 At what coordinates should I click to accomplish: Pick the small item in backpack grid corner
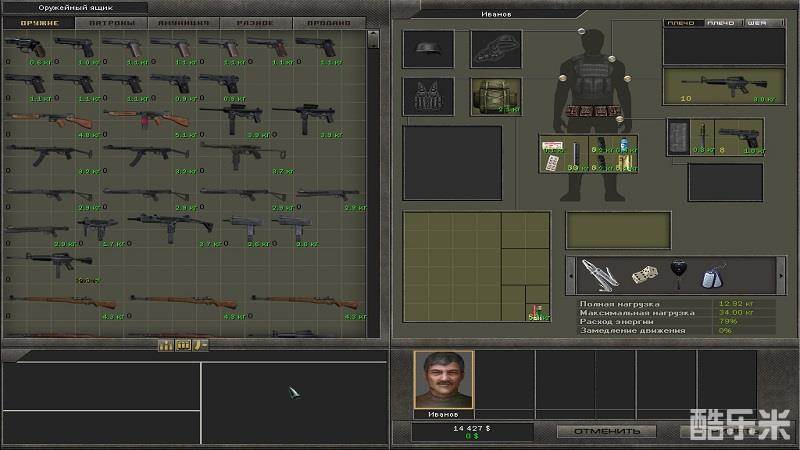[x=538, y=311]
